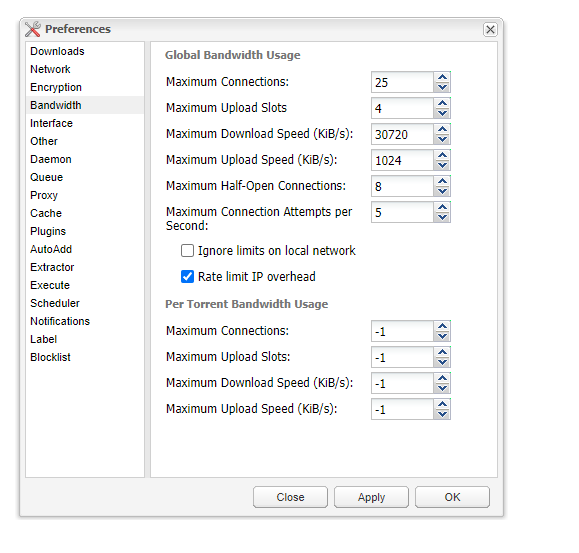
Task: Decrease global Maximum Upload Speed with down arrow
Action: (442, 165)
